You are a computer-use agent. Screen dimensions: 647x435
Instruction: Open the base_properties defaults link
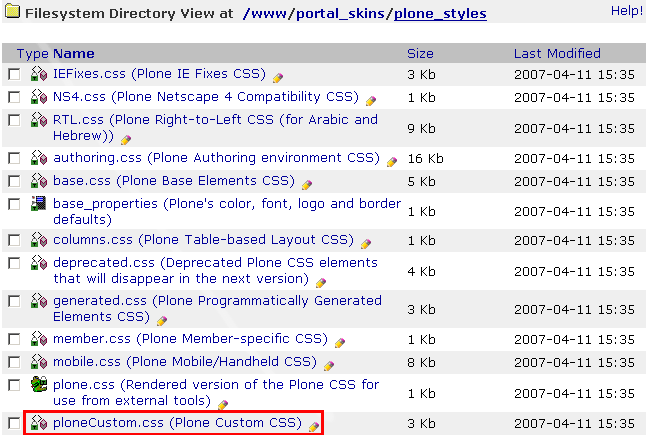pos(227,211)
